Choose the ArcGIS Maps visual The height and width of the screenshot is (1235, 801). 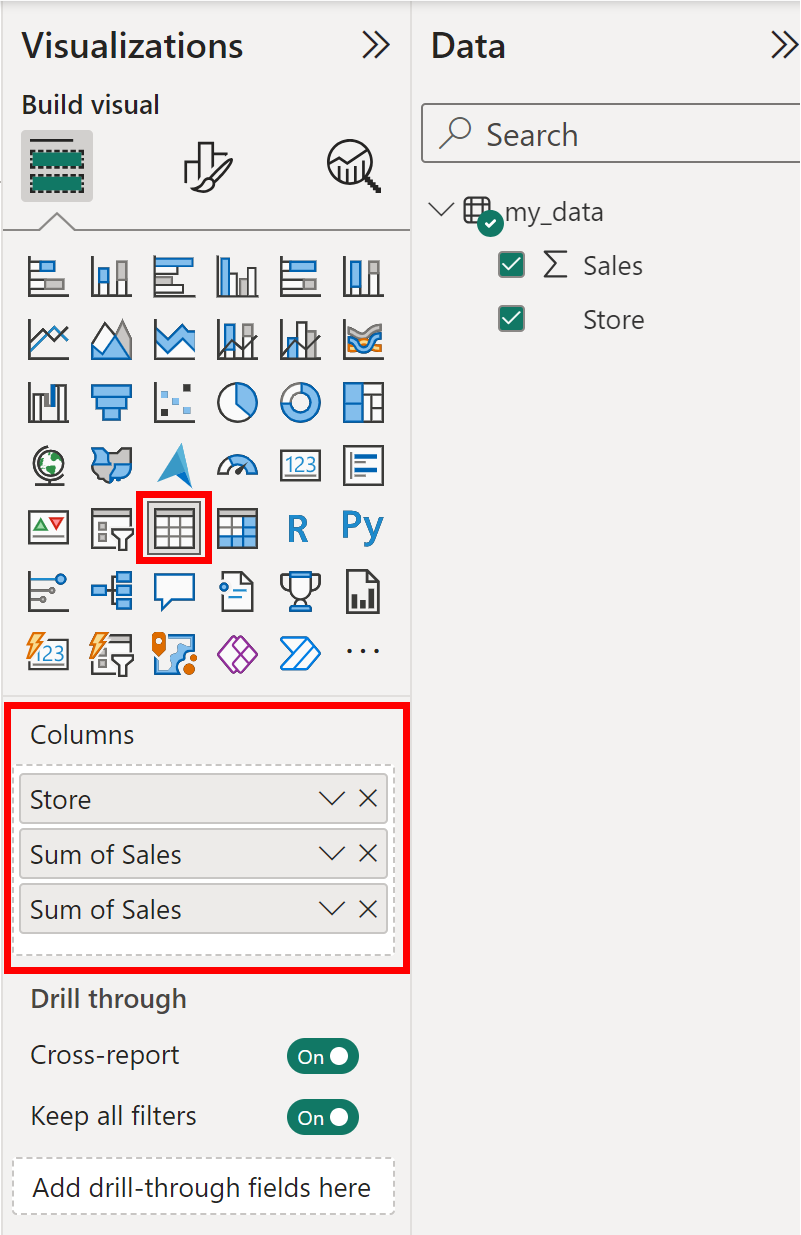click(174, 652)
